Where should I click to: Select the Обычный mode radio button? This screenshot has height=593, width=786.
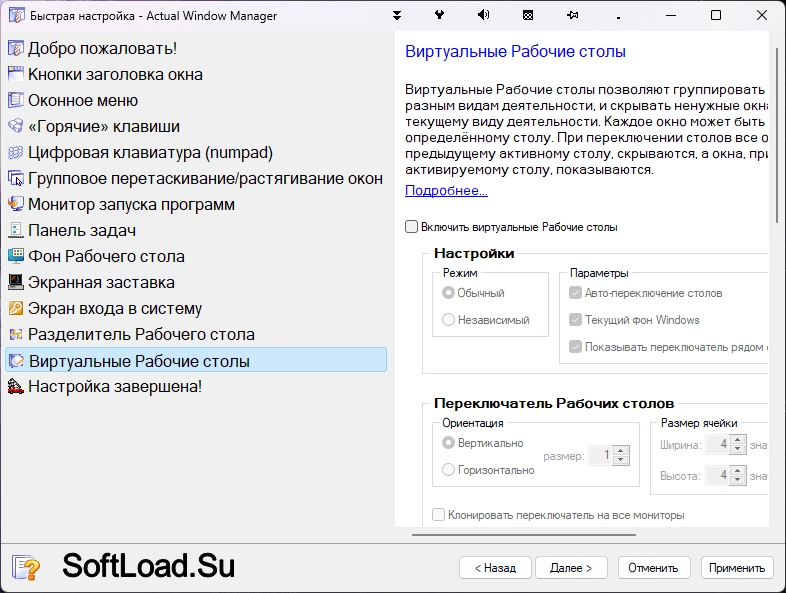pyautogui.click(x=448, y=293)
